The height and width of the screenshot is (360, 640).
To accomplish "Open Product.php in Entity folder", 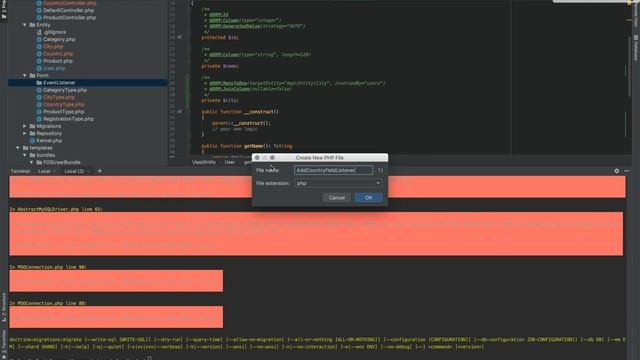I will pyautogui.click(x=58, y=61).
